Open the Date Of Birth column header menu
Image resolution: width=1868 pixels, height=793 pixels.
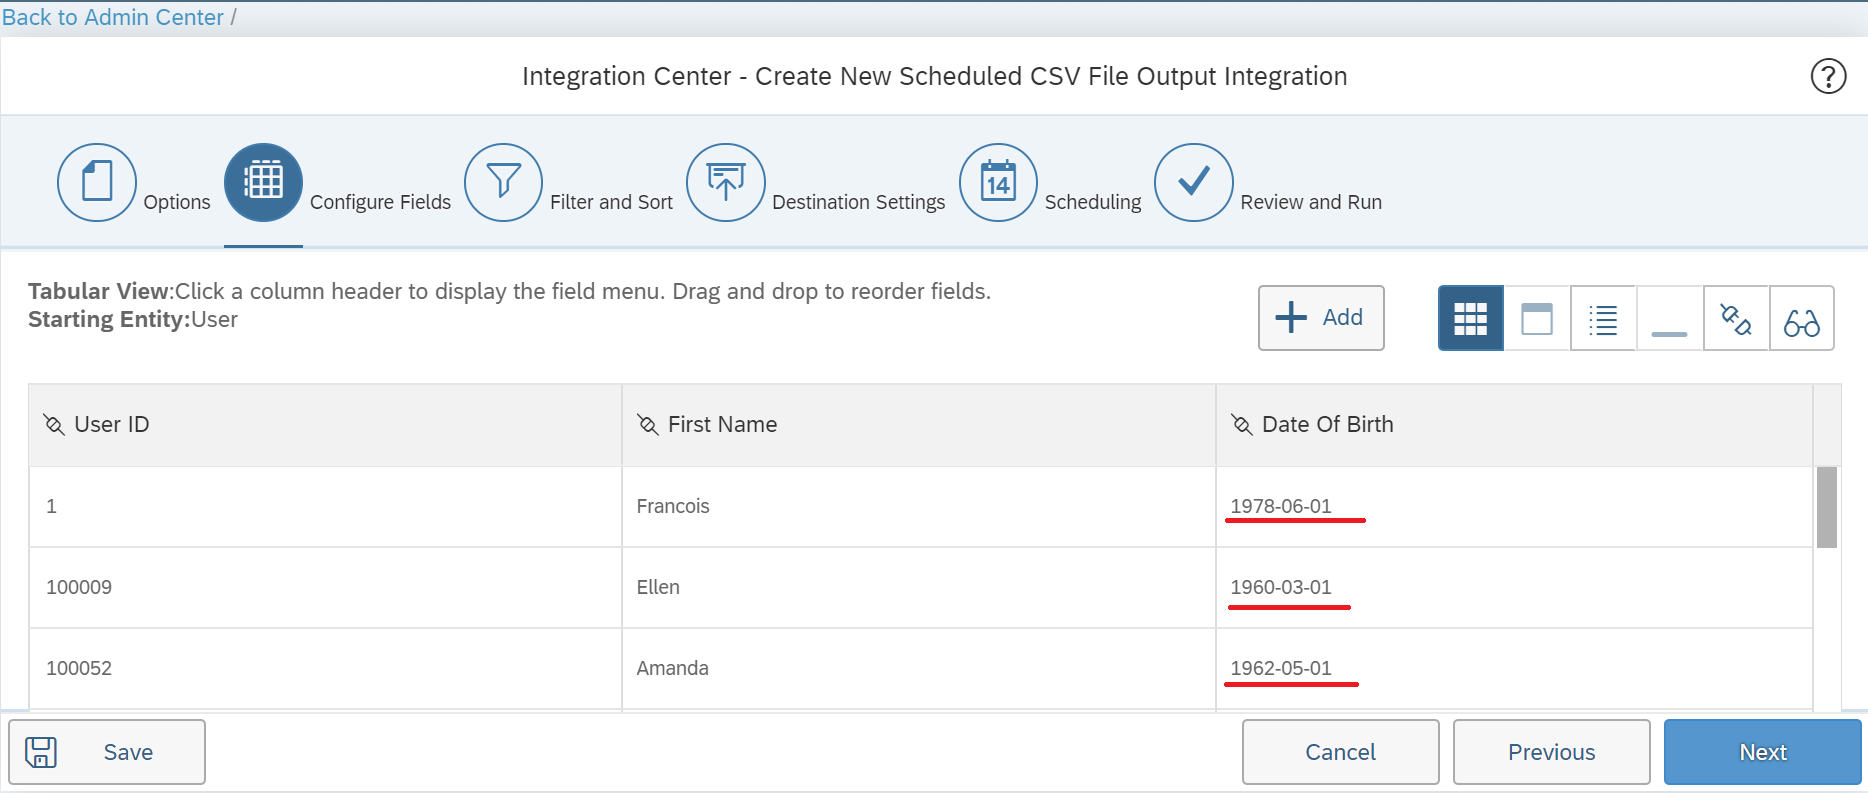pyautogui.click(x=1514, y=425)
